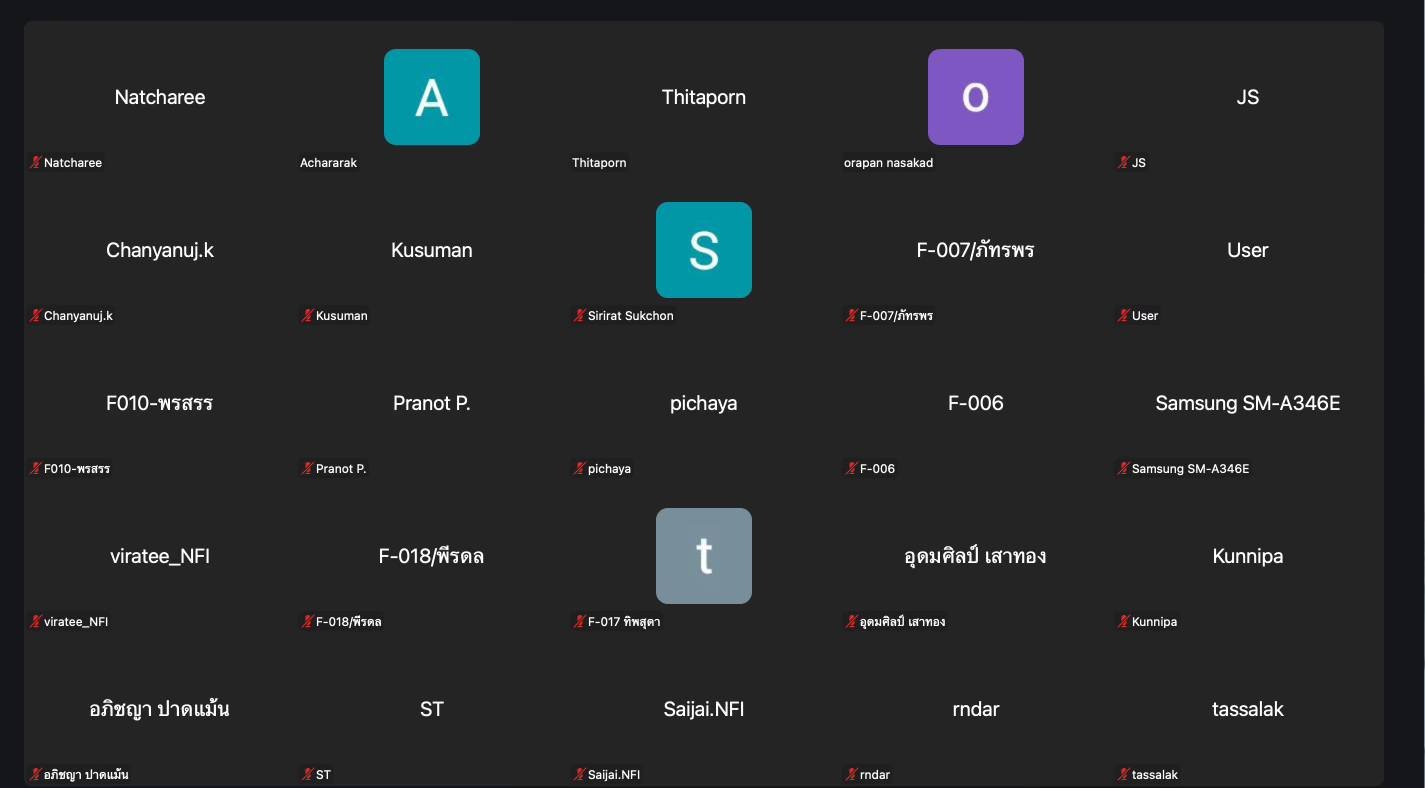The width and height of the screenshot is (1425, 788).
Task: Click the muted mic icon next to JS
Action: coord(1123,162)
